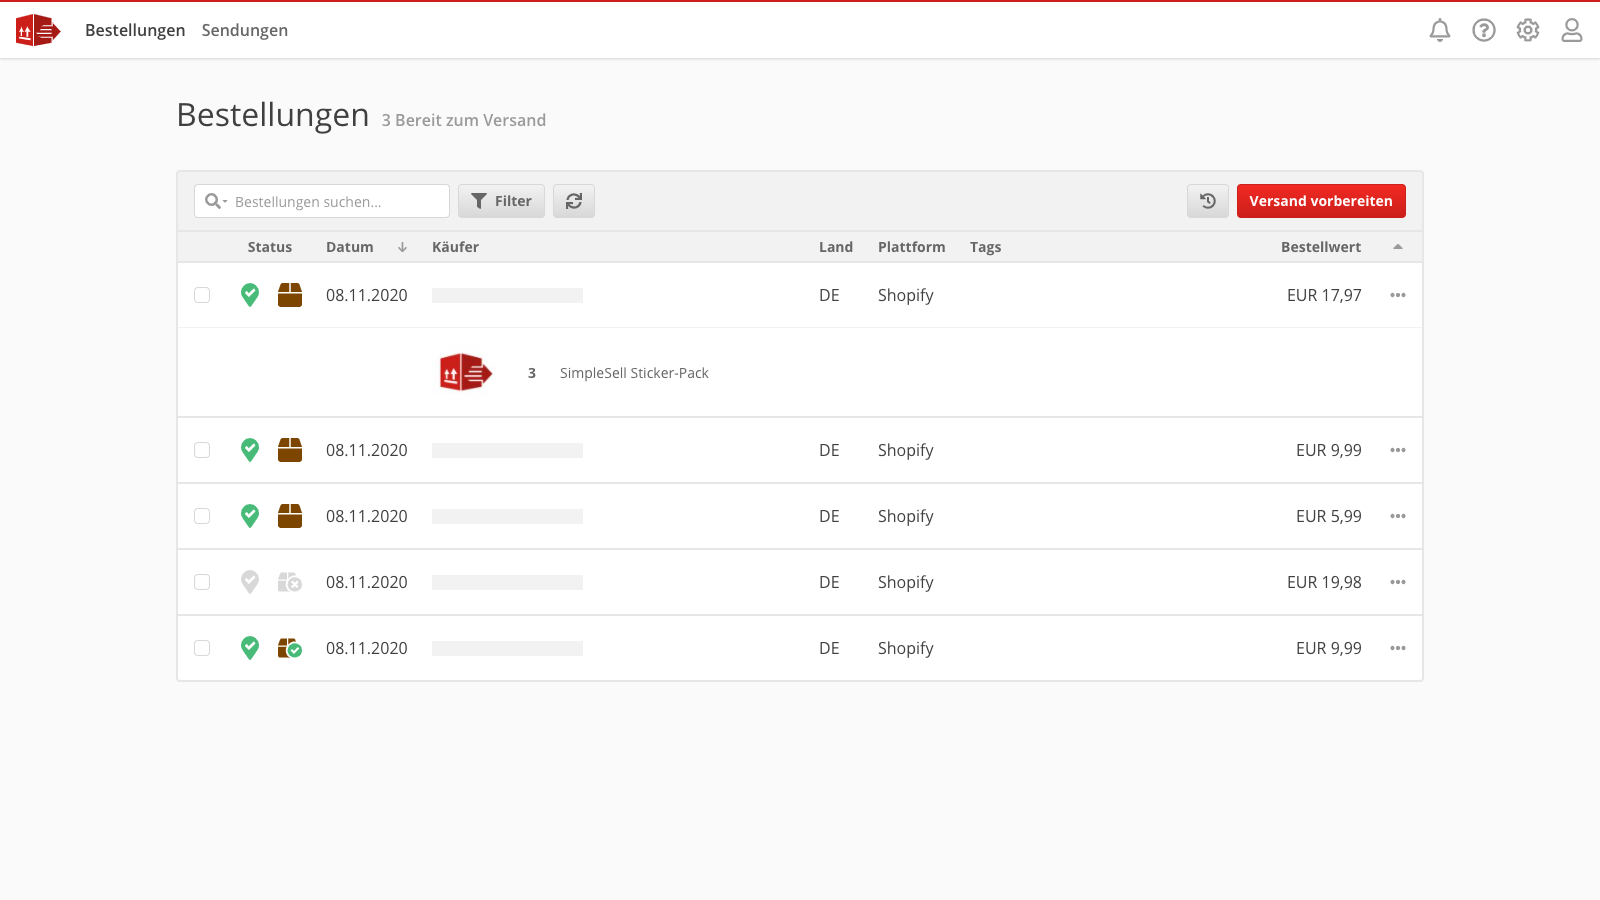This screenshot has height=900, width=1600.
Task: Open the help question mark icon
Action: pos(1484,30)
